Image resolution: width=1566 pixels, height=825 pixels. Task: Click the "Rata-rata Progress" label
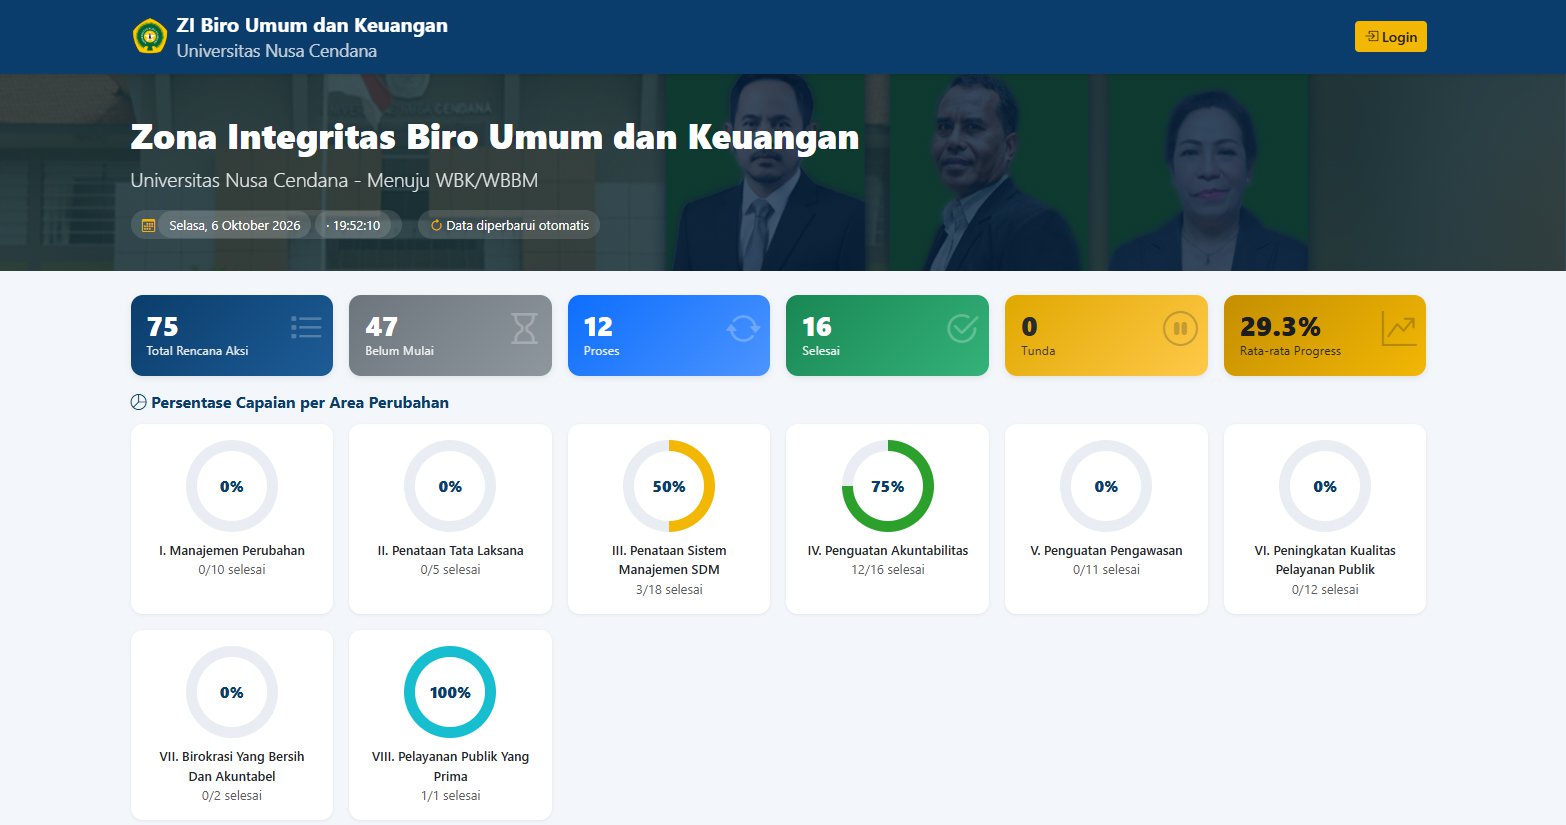[1290, 351]
